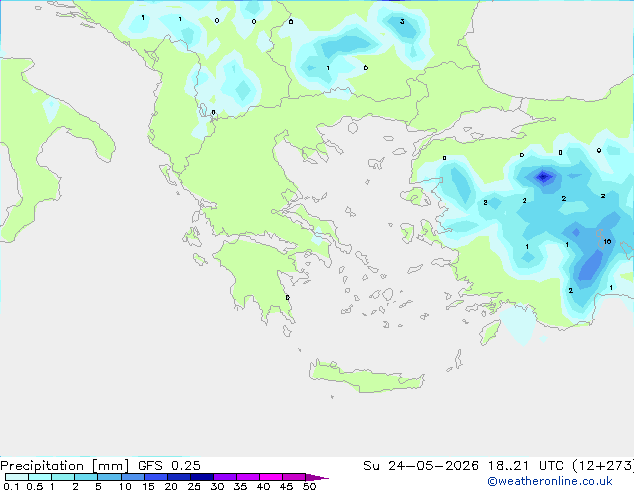
Task: Click the "3" precipitation value on the map
Action: click(x=402, y=21)
